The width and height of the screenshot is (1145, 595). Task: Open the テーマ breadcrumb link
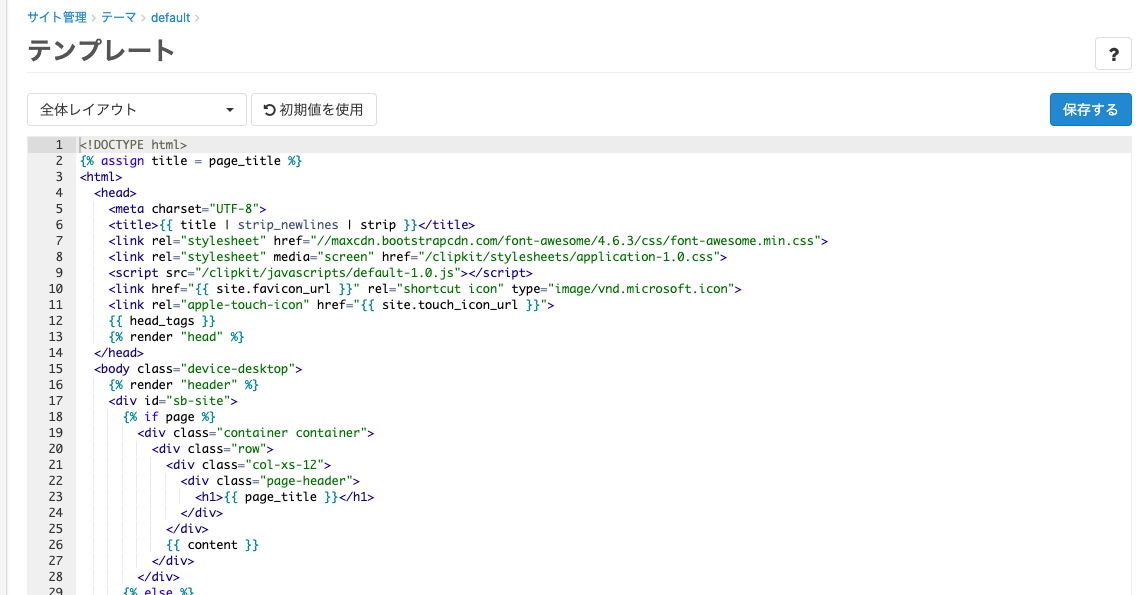point(119,17)
